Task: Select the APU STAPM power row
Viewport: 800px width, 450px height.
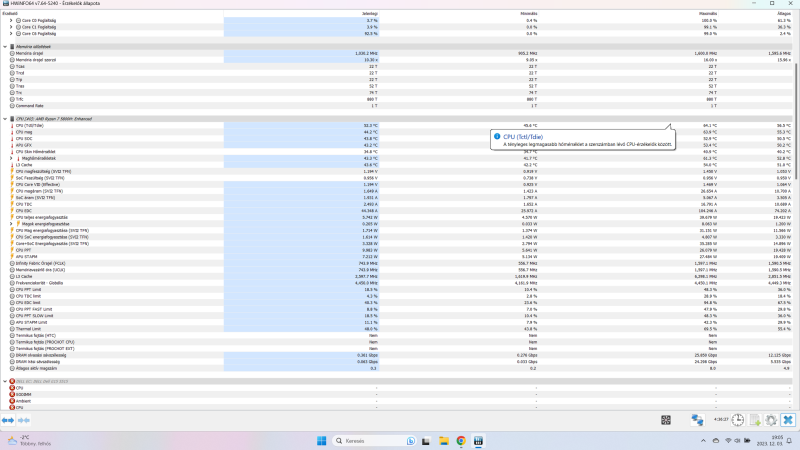Action: [x=397, y=257]
